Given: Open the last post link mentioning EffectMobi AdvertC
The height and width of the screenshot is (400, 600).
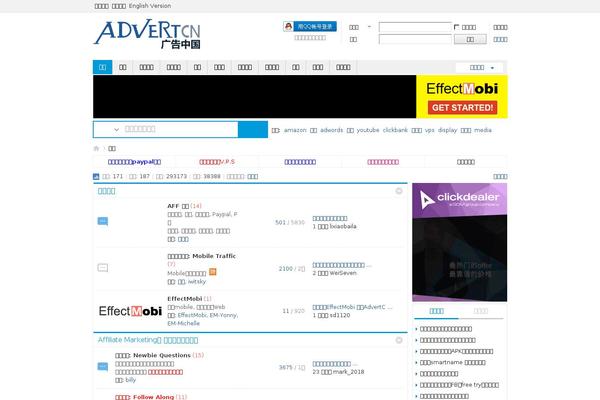Looking at the screenshot, I should [352, 307].
